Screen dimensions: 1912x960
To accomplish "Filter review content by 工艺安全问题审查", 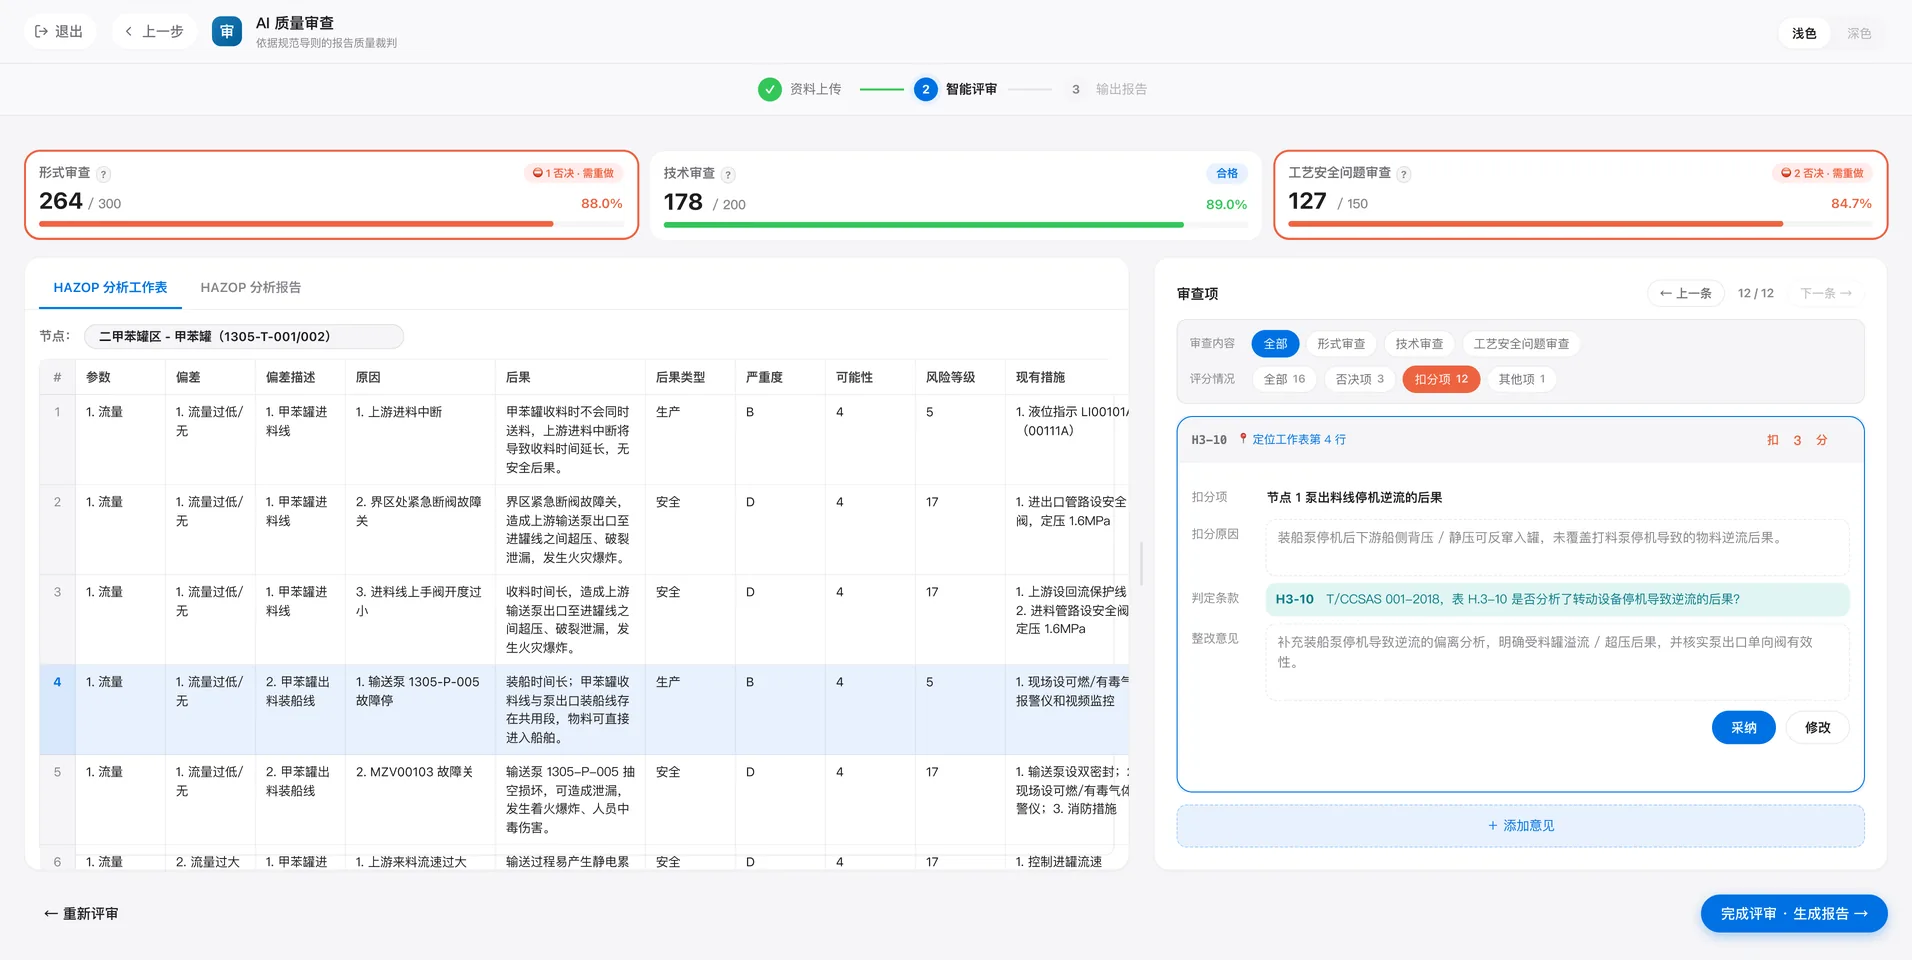I will coord(1521,344).
